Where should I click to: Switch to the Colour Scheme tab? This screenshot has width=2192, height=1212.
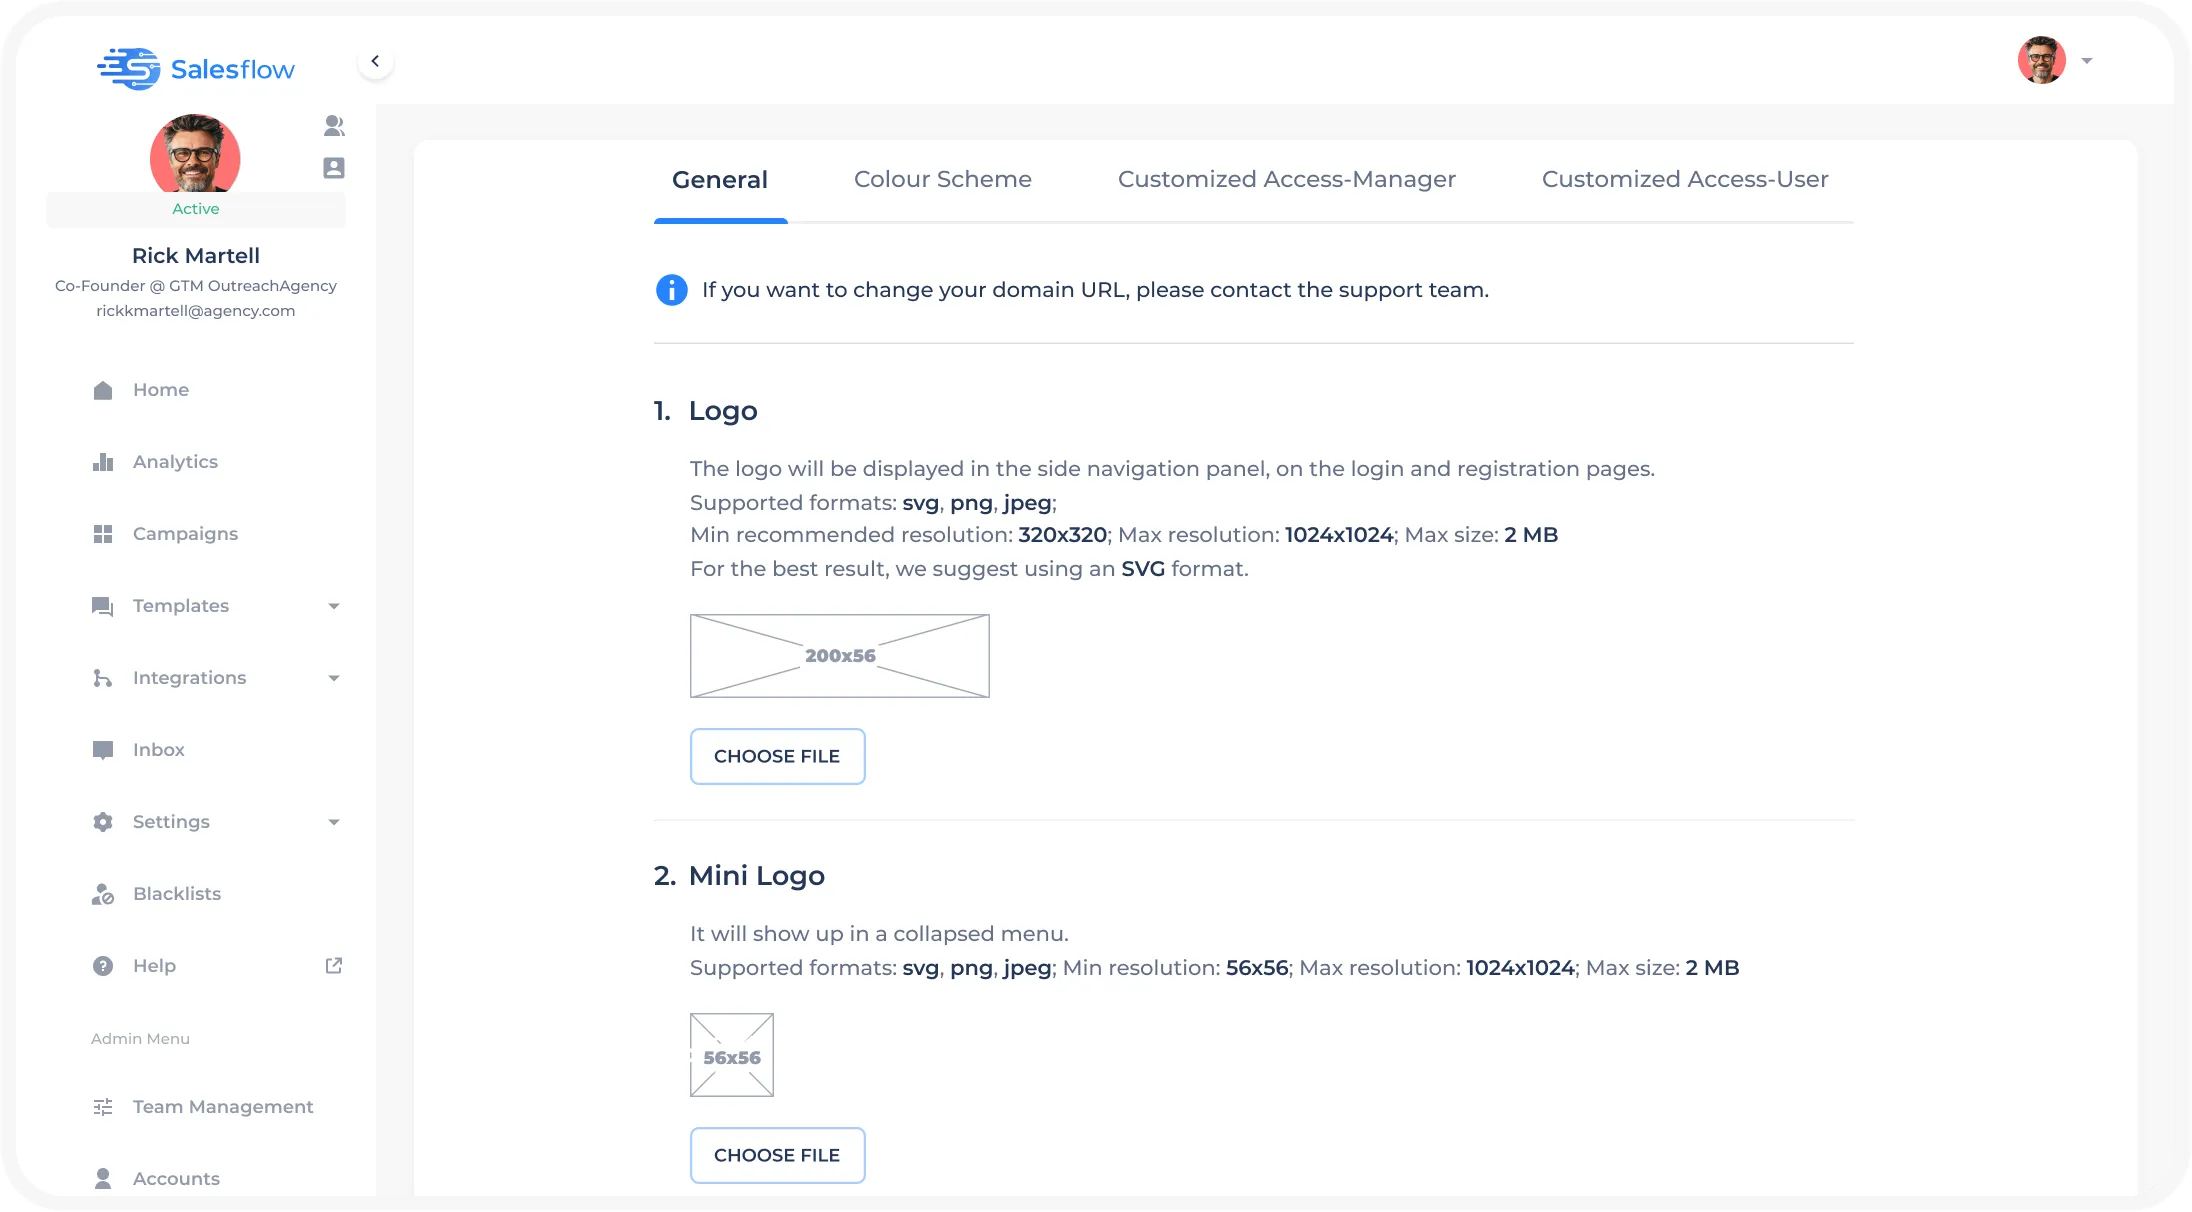point(942,179)
